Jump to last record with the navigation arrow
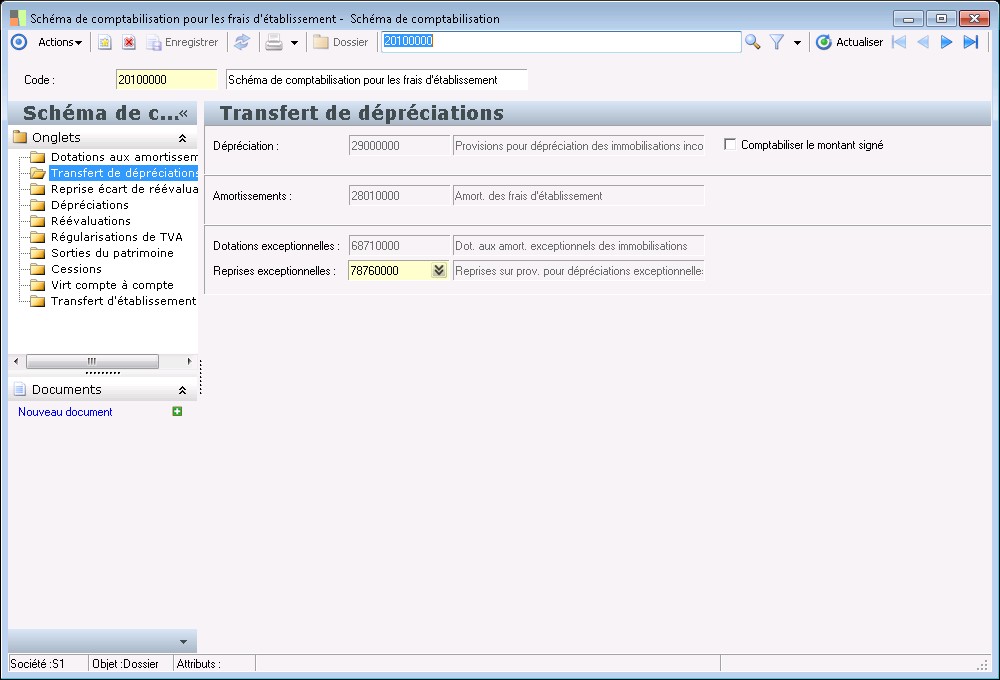 coord(970,42)
